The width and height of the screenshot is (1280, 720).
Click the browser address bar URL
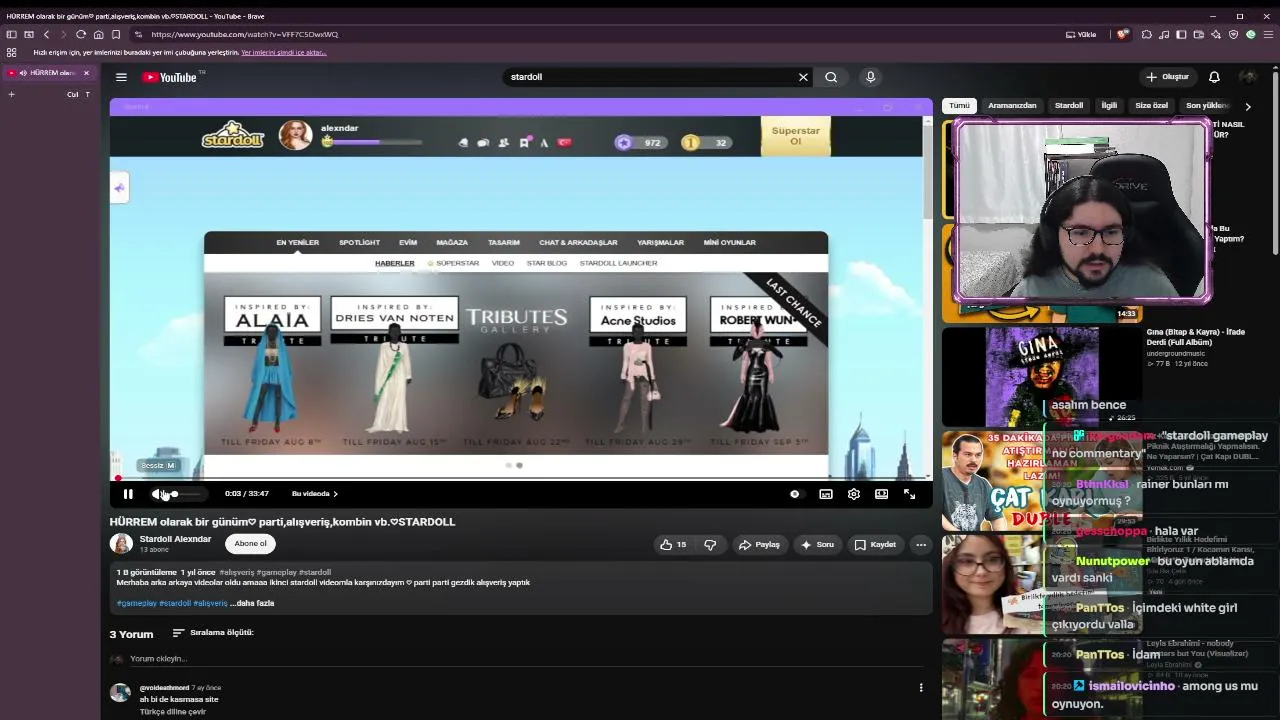coord(245,34)
